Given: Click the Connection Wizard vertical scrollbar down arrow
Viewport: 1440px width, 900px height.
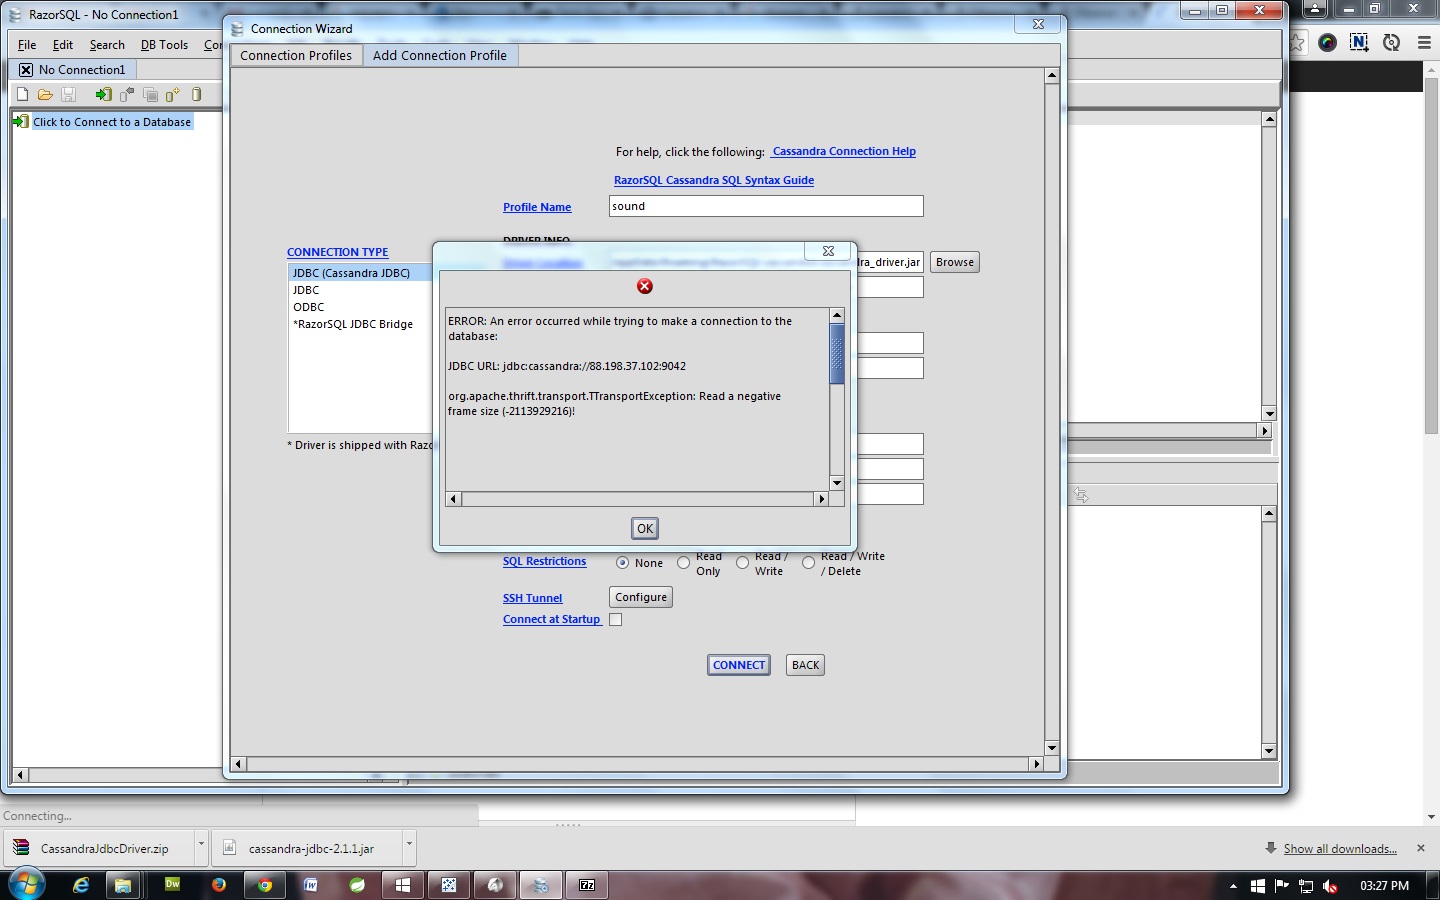Looking at the screenshot, I should tap(1052, 748).
